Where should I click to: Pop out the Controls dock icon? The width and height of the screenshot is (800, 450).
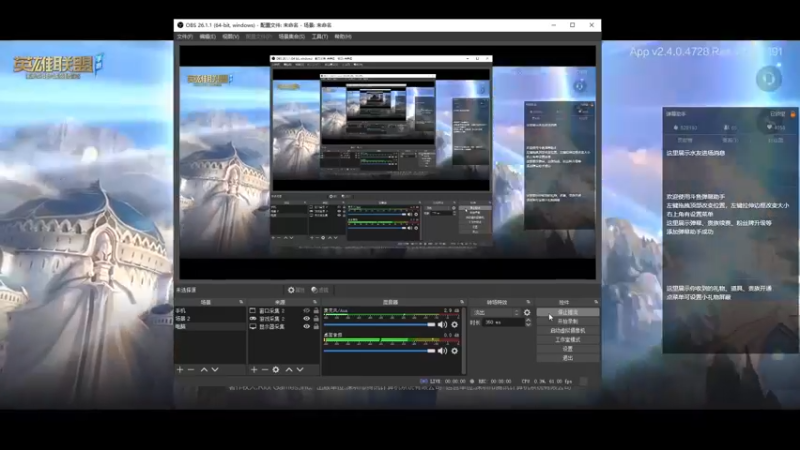[x=596, y=302]
